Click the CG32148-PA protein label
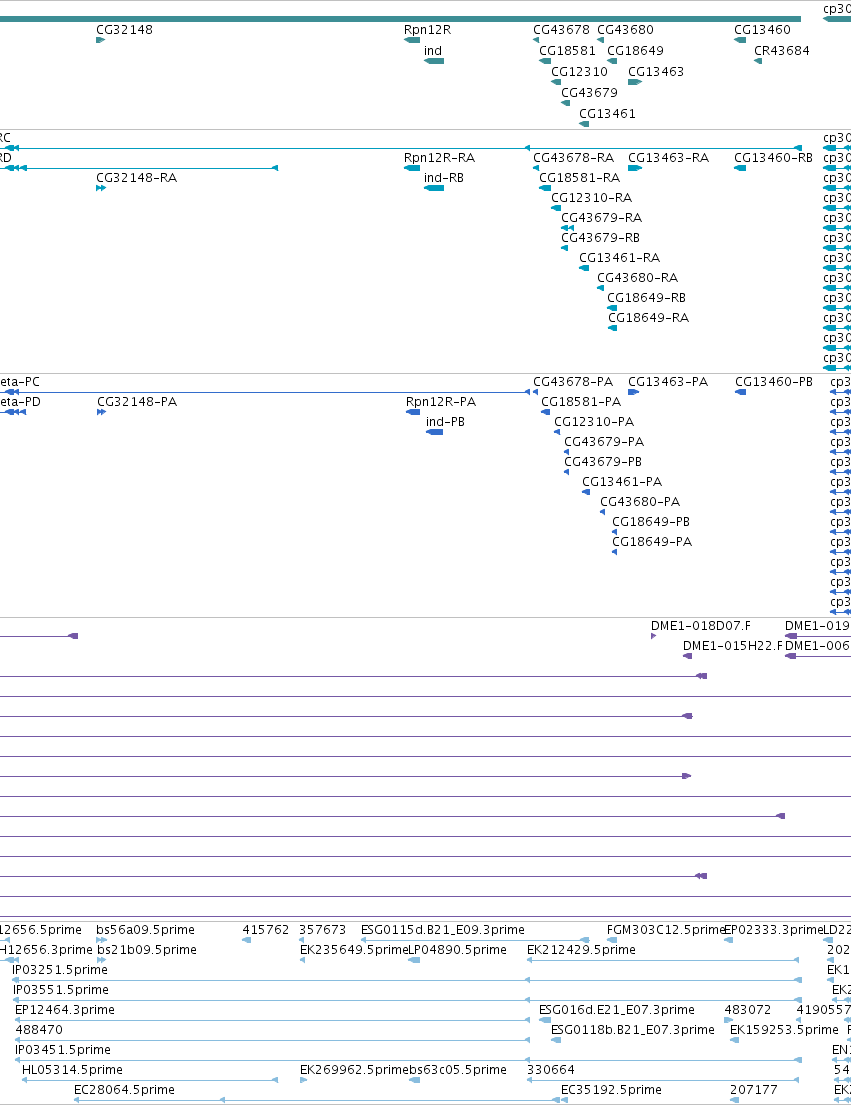 pos(137,402)
